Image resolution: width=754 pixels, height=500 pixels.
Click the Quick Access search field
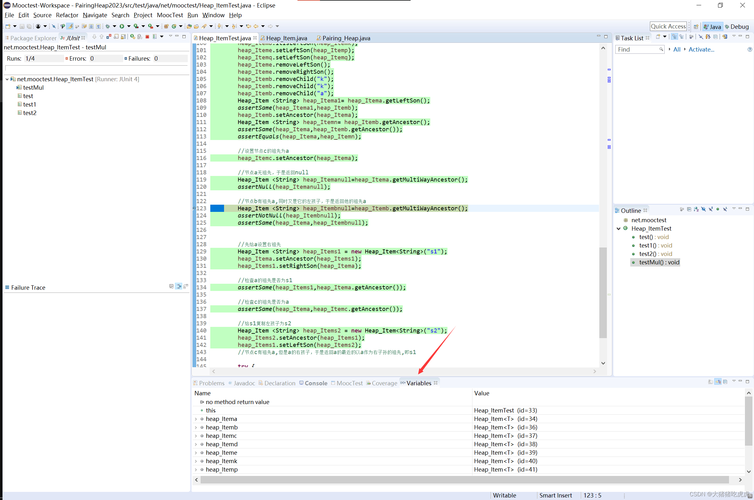pos(668,27)
